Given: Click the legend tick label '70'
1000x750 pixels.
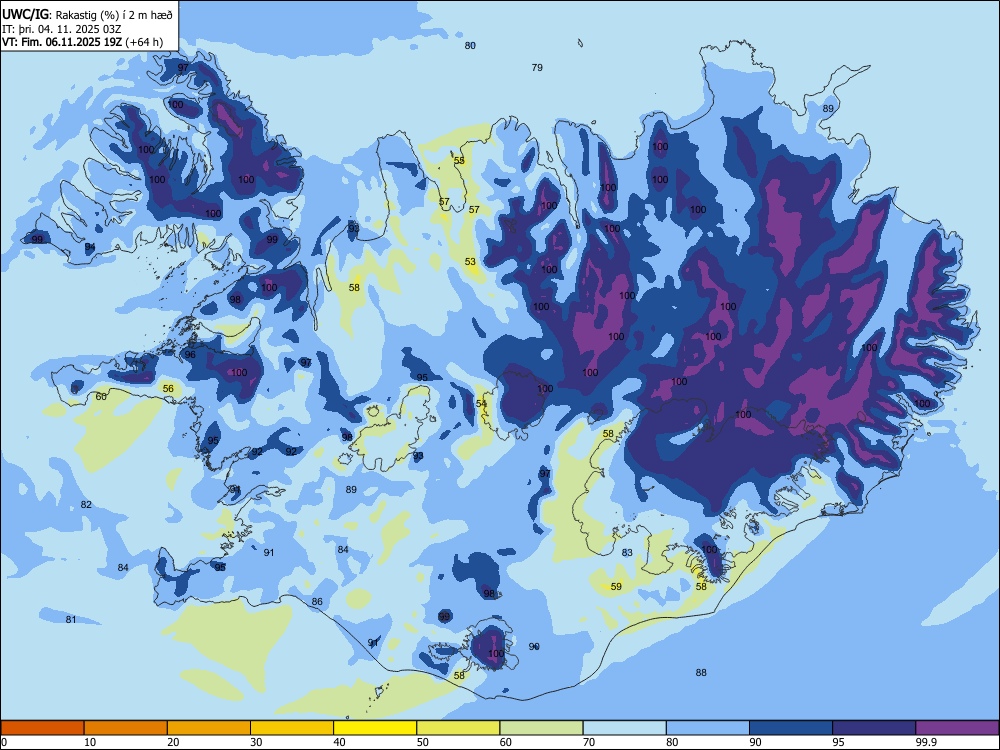Looking at the screenshot, I should coord(589,742).
